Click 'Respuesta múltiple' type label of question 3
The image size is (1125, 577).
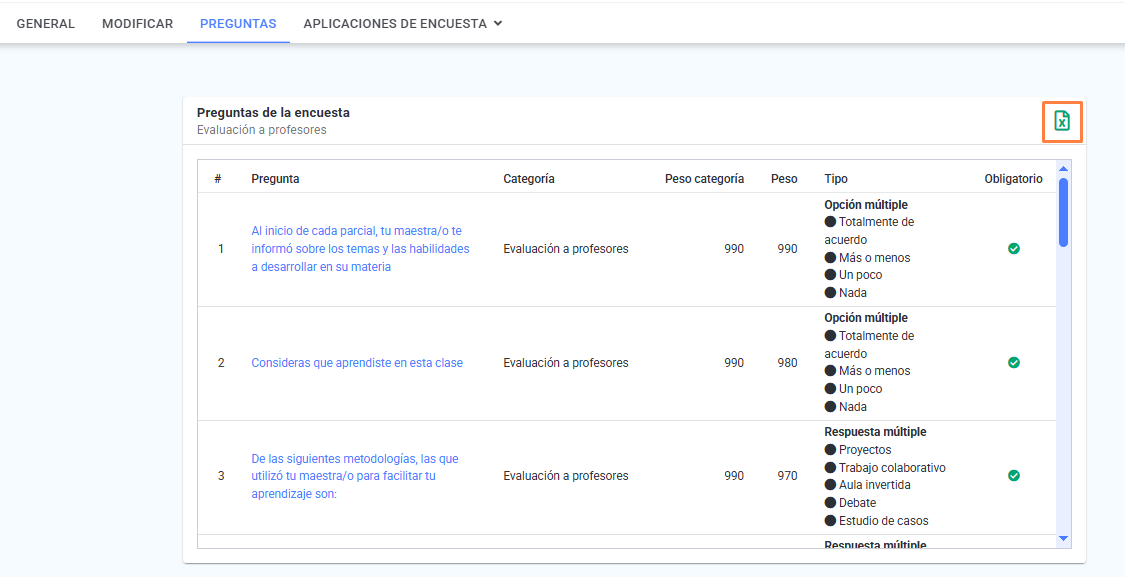coord(875,432)
